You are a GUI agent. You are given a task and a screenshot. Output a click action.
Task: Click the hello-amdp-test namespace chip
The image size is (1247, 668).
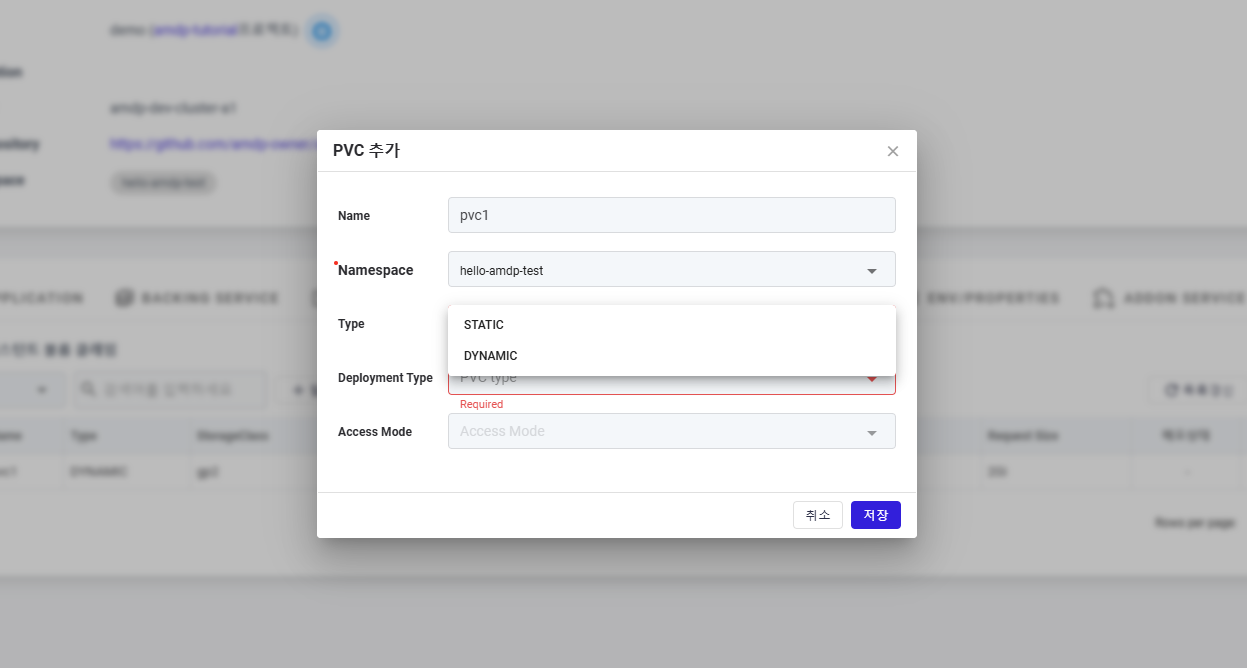click(163, 183)
